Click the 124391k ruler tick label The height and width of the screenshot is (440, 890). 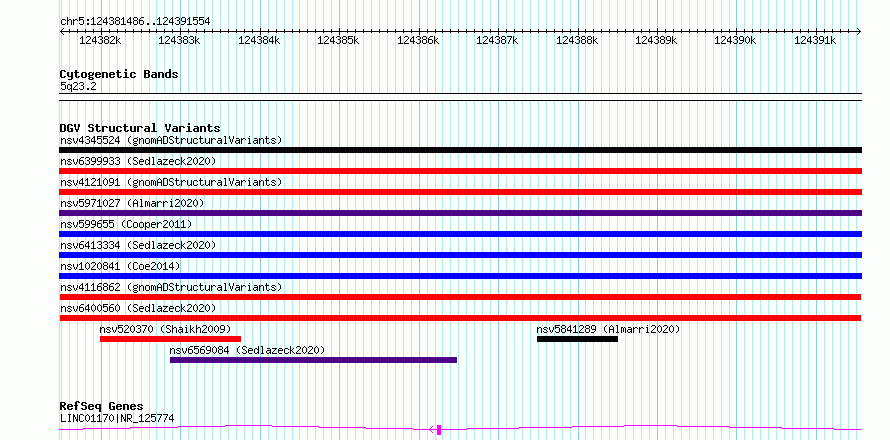pyautogui.click(x=815, y=41)
